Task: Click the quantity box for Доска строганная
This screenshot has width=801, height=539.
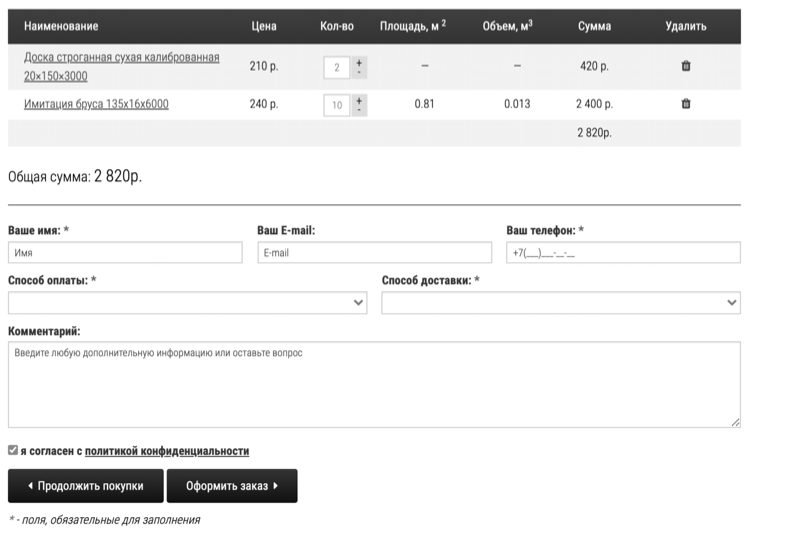Action: [337, 67]
